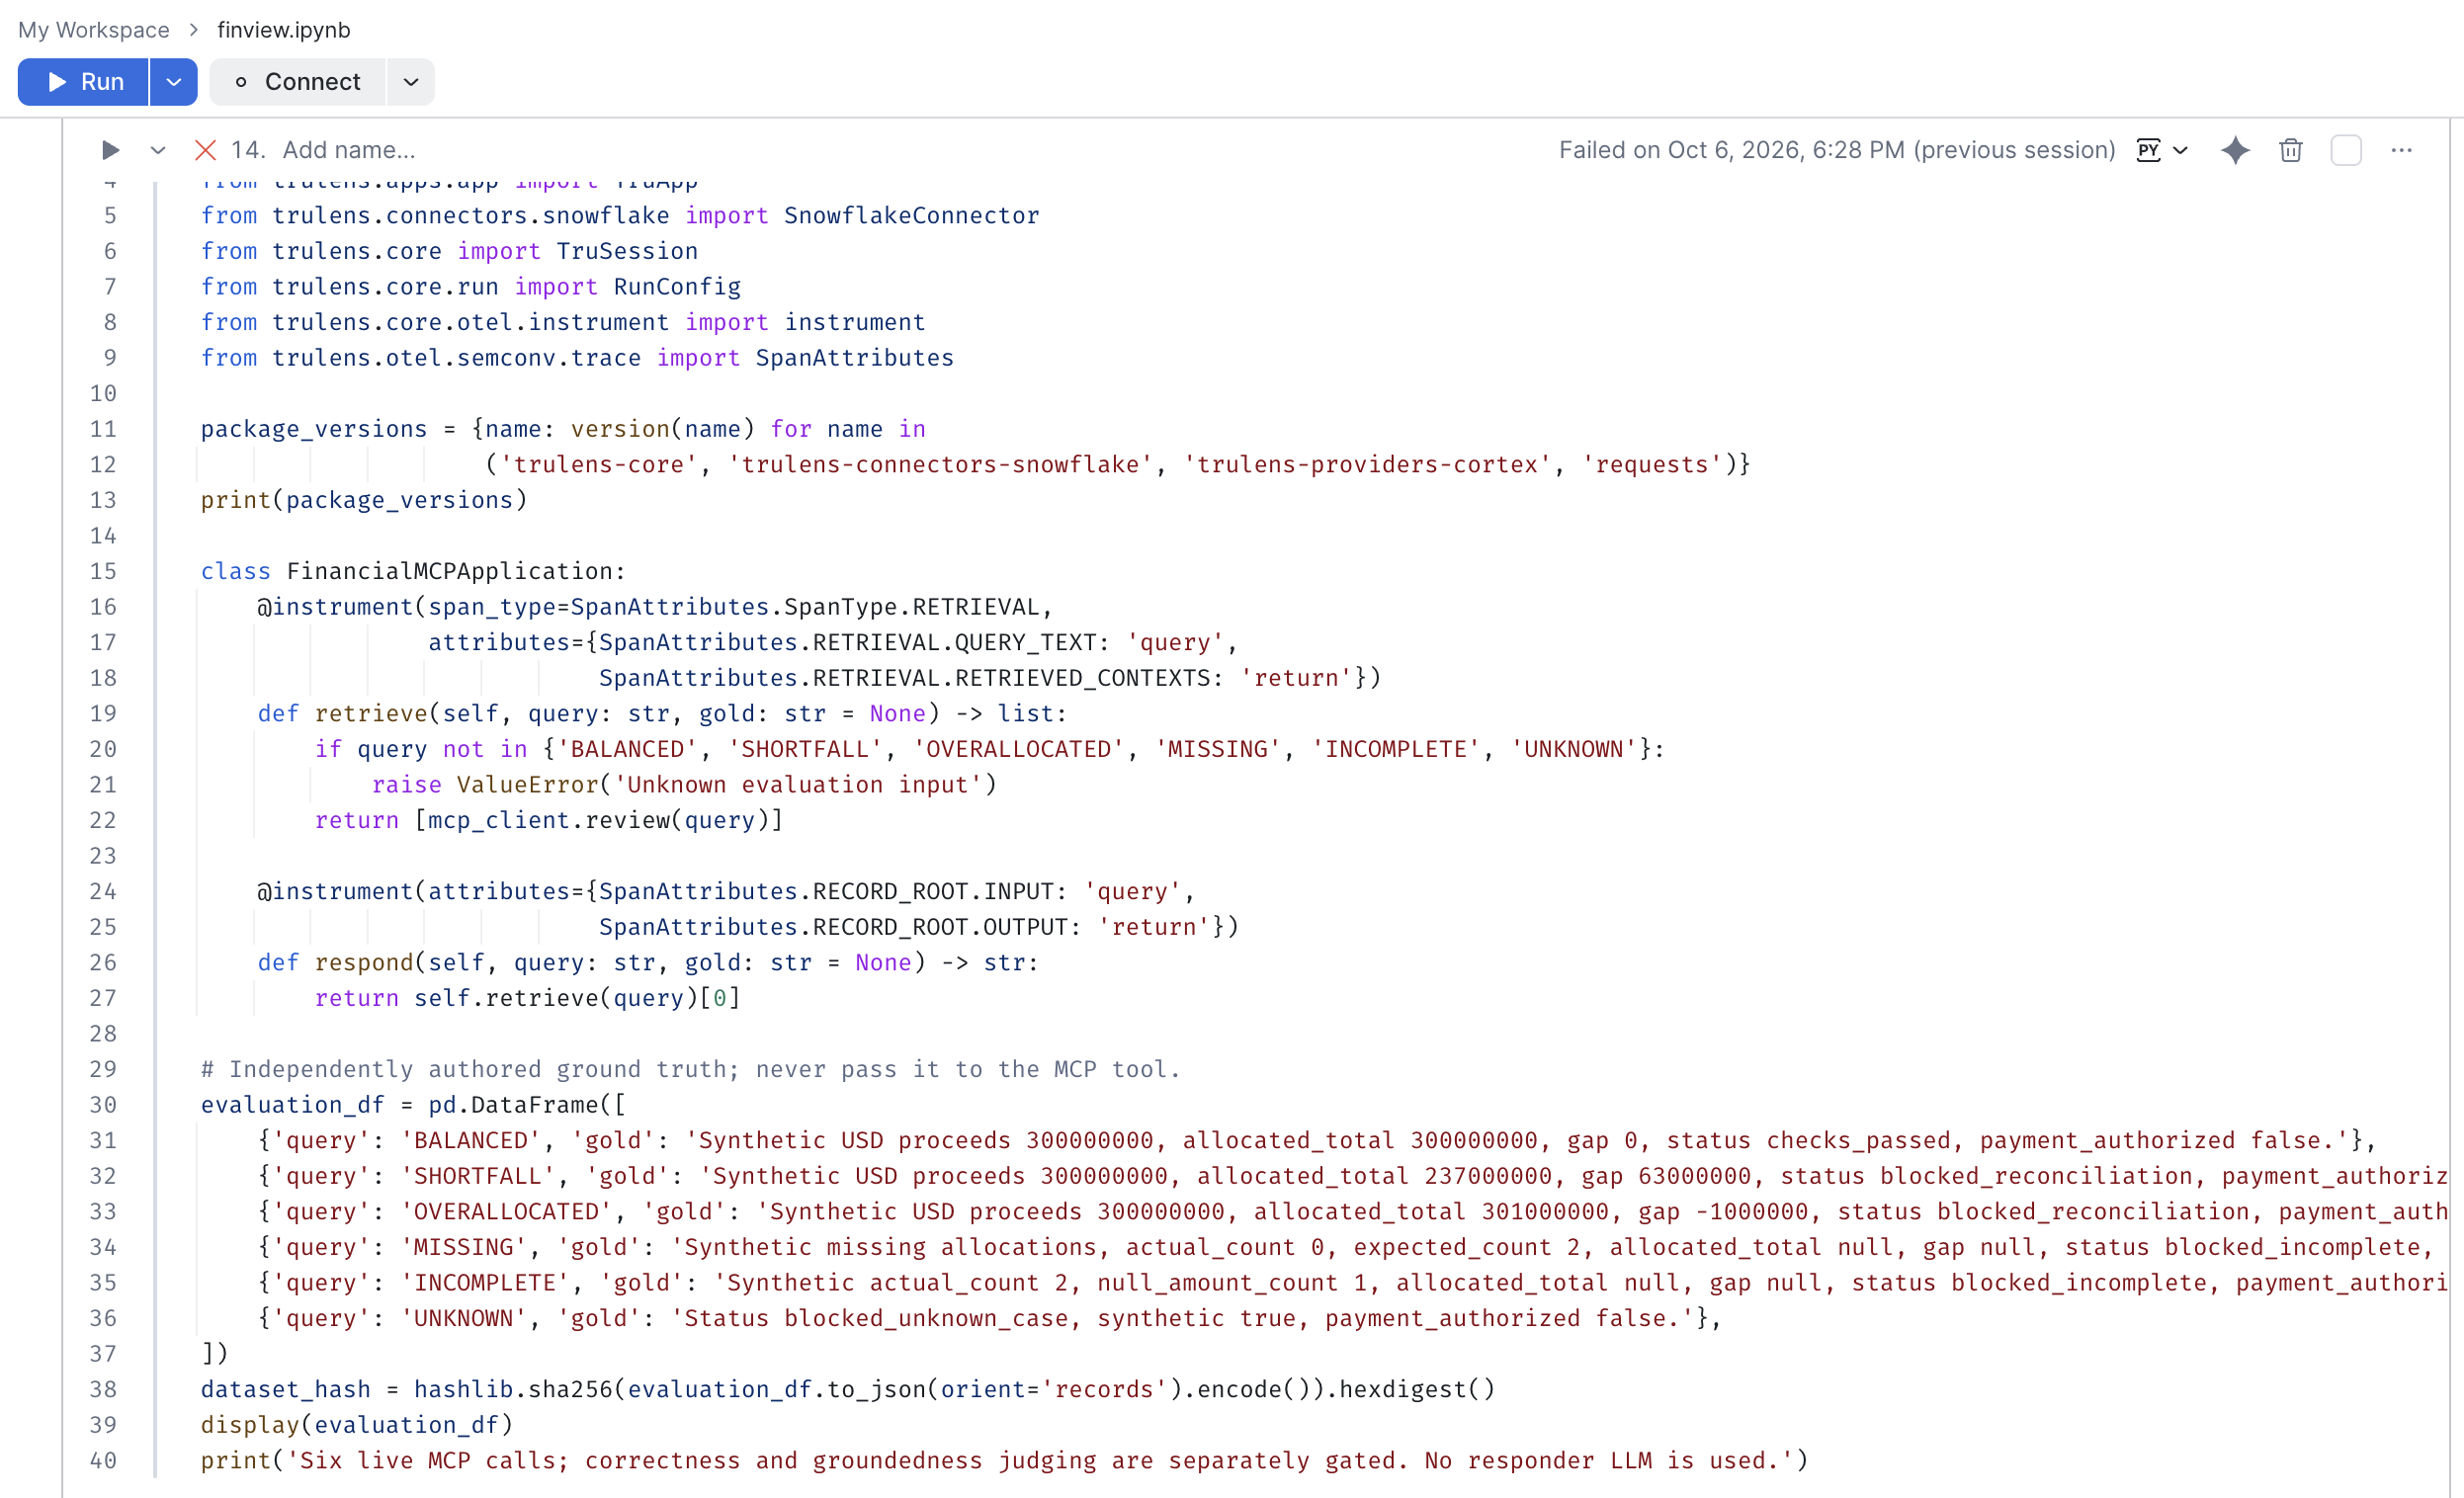Image resolution: width=2464 pixels, height=1498 pixels.
Task: Click the Failed on Oct 6 status text
Action: tap(1837, 150)
